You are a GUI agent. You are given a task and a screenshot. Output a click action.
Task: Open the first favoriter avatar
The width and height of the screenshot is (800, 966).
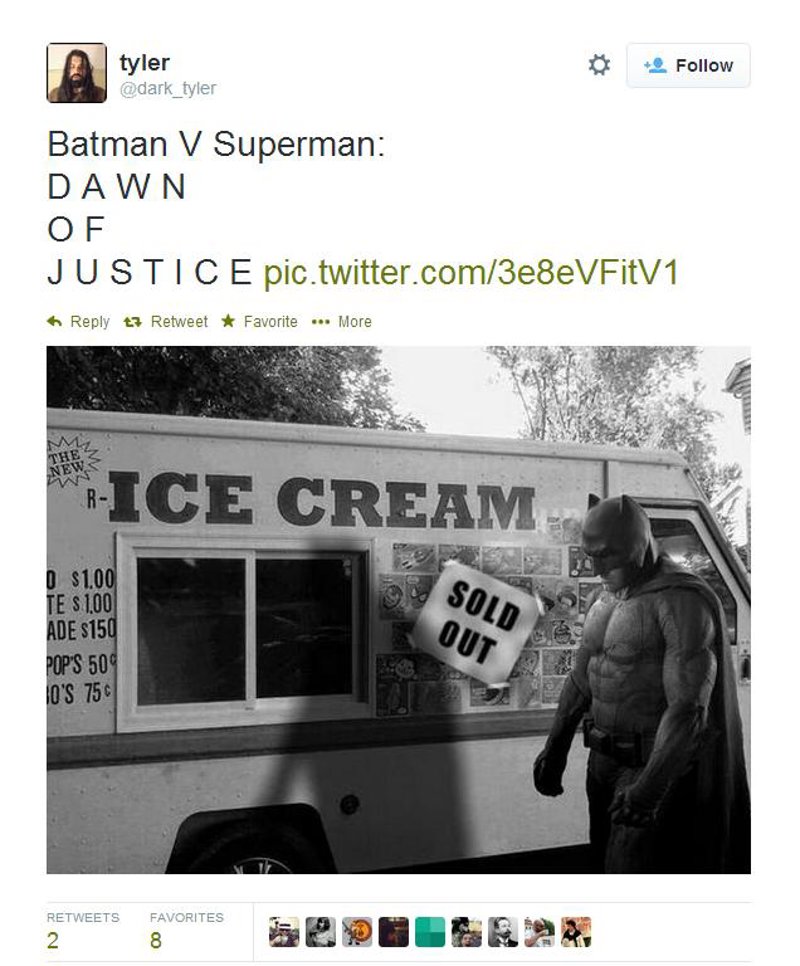tap(284, 932)
